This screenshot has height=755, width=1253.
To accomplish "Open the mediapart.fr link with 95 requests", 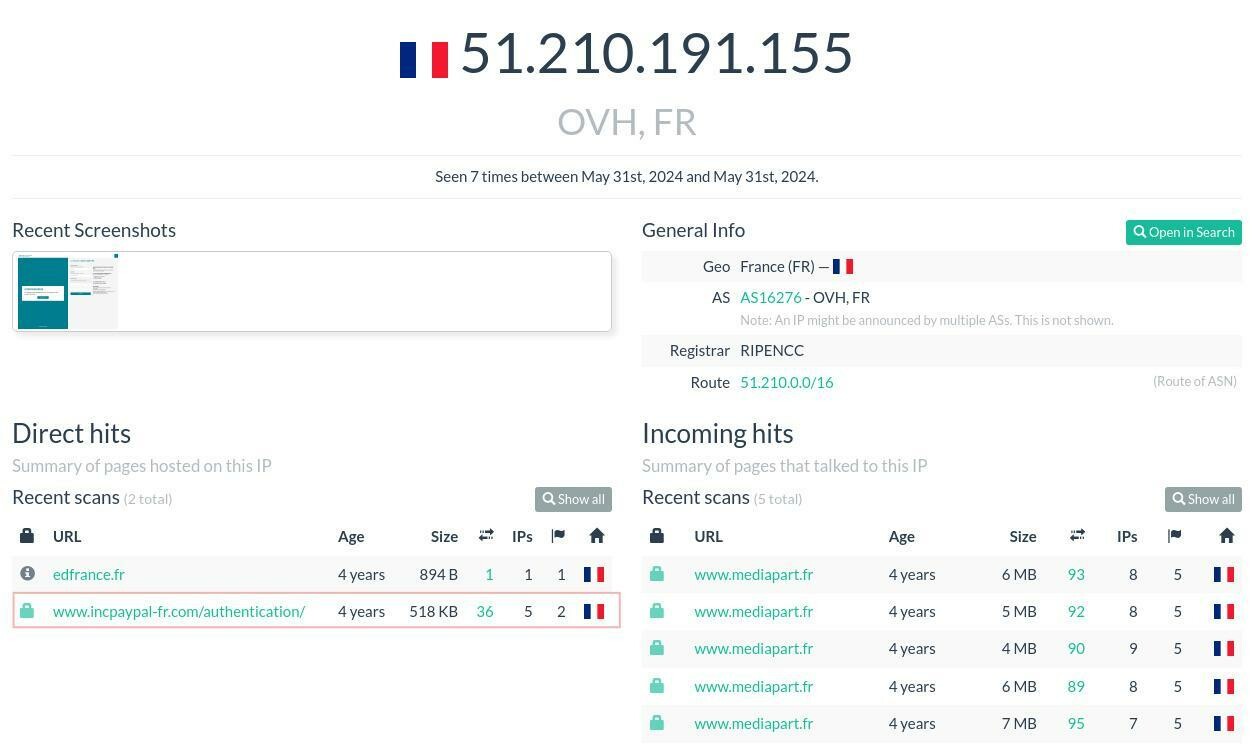I will click(754, 723).
